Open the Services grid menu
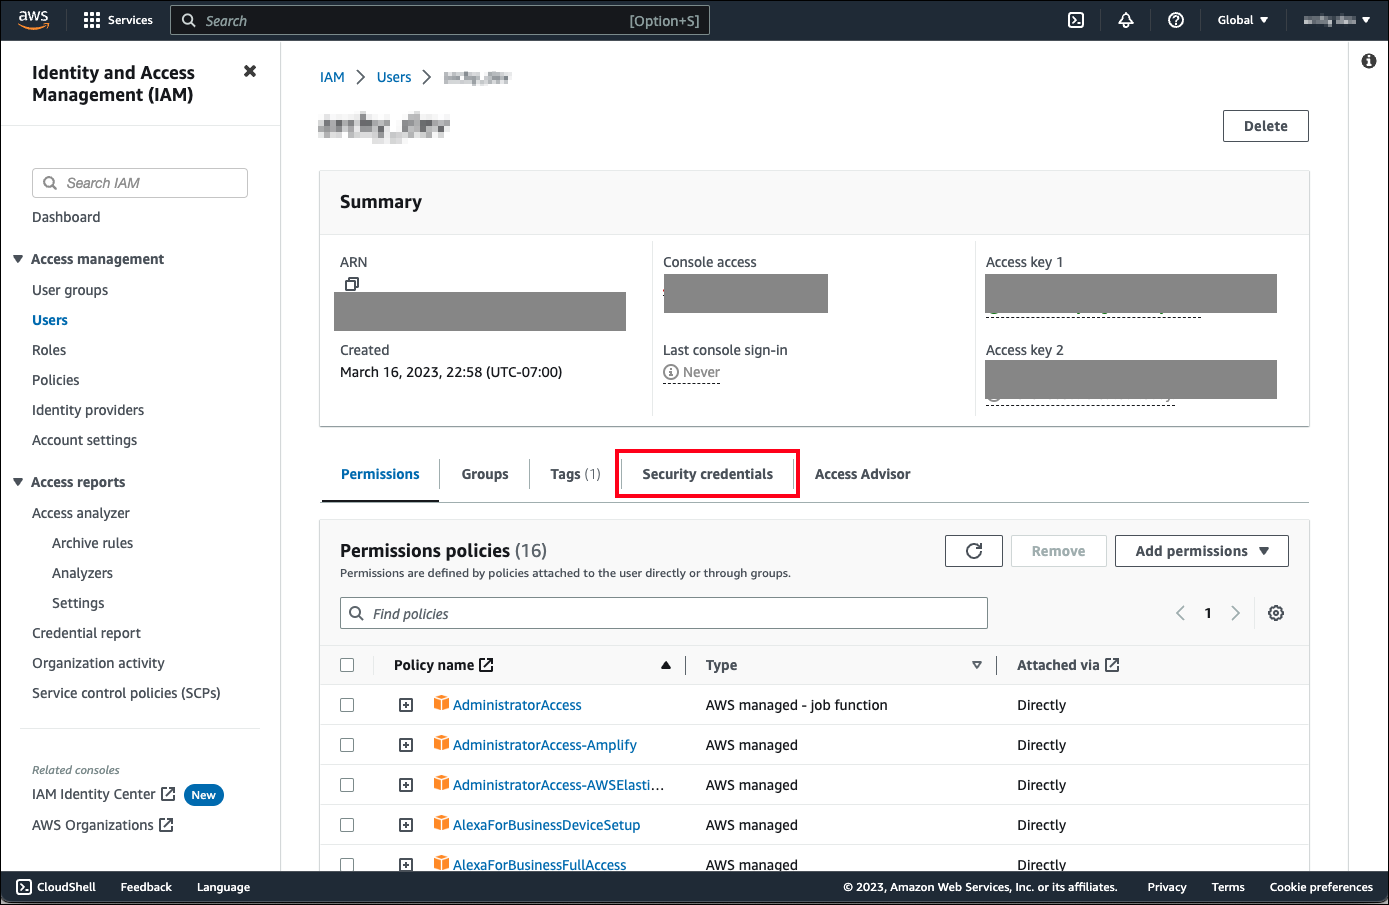Viewport: 1389px width, 905px height. [118, 20]
